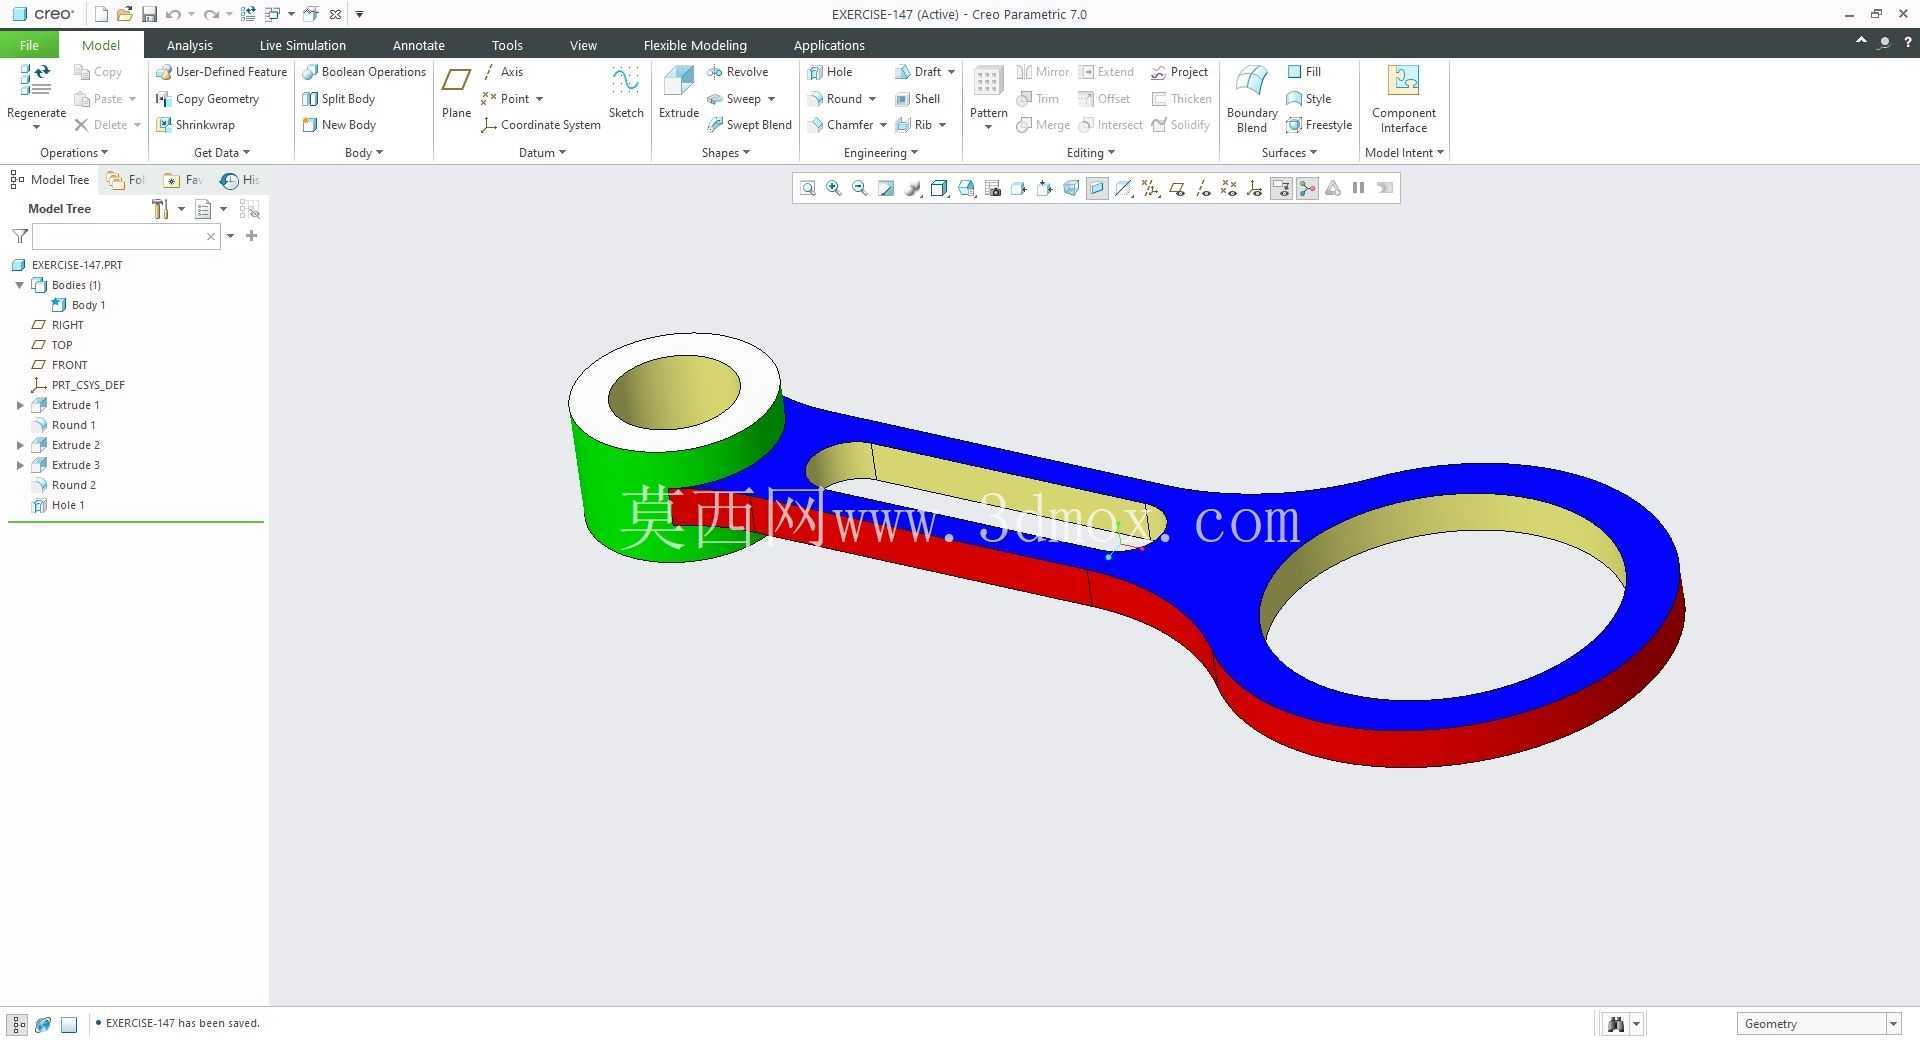Expand the Extrude 1 tree node
The width and height of the screenshot is (1920, 1040).
(x=20, y=405)
